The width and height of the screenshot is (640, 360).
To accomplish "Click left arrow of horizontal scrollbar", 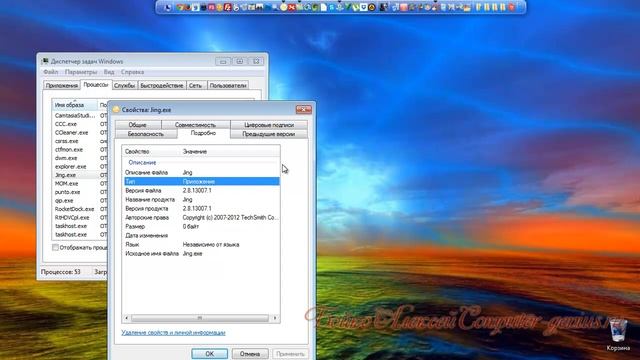I will (127, 318).
